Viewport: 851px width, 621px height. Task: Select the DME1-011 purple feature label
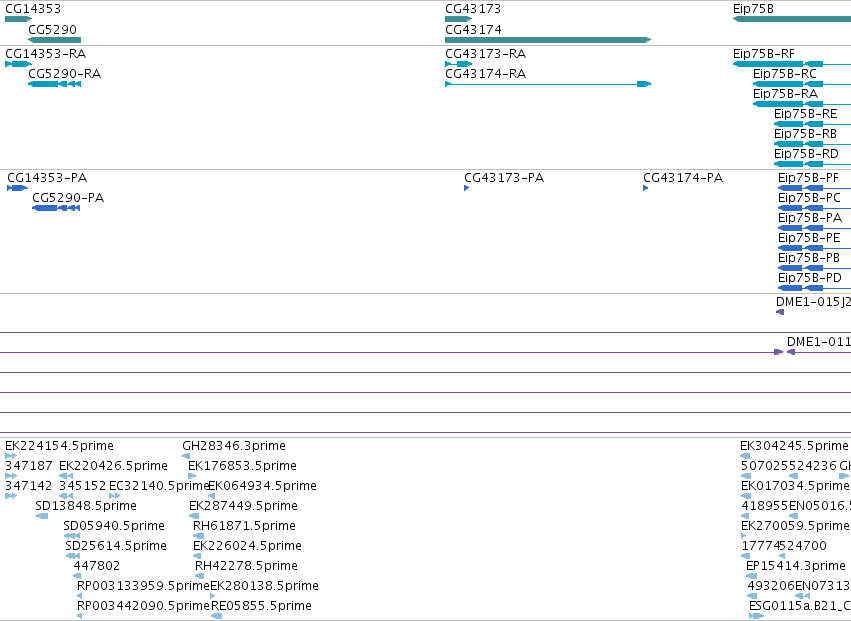[x=818, y=342]
